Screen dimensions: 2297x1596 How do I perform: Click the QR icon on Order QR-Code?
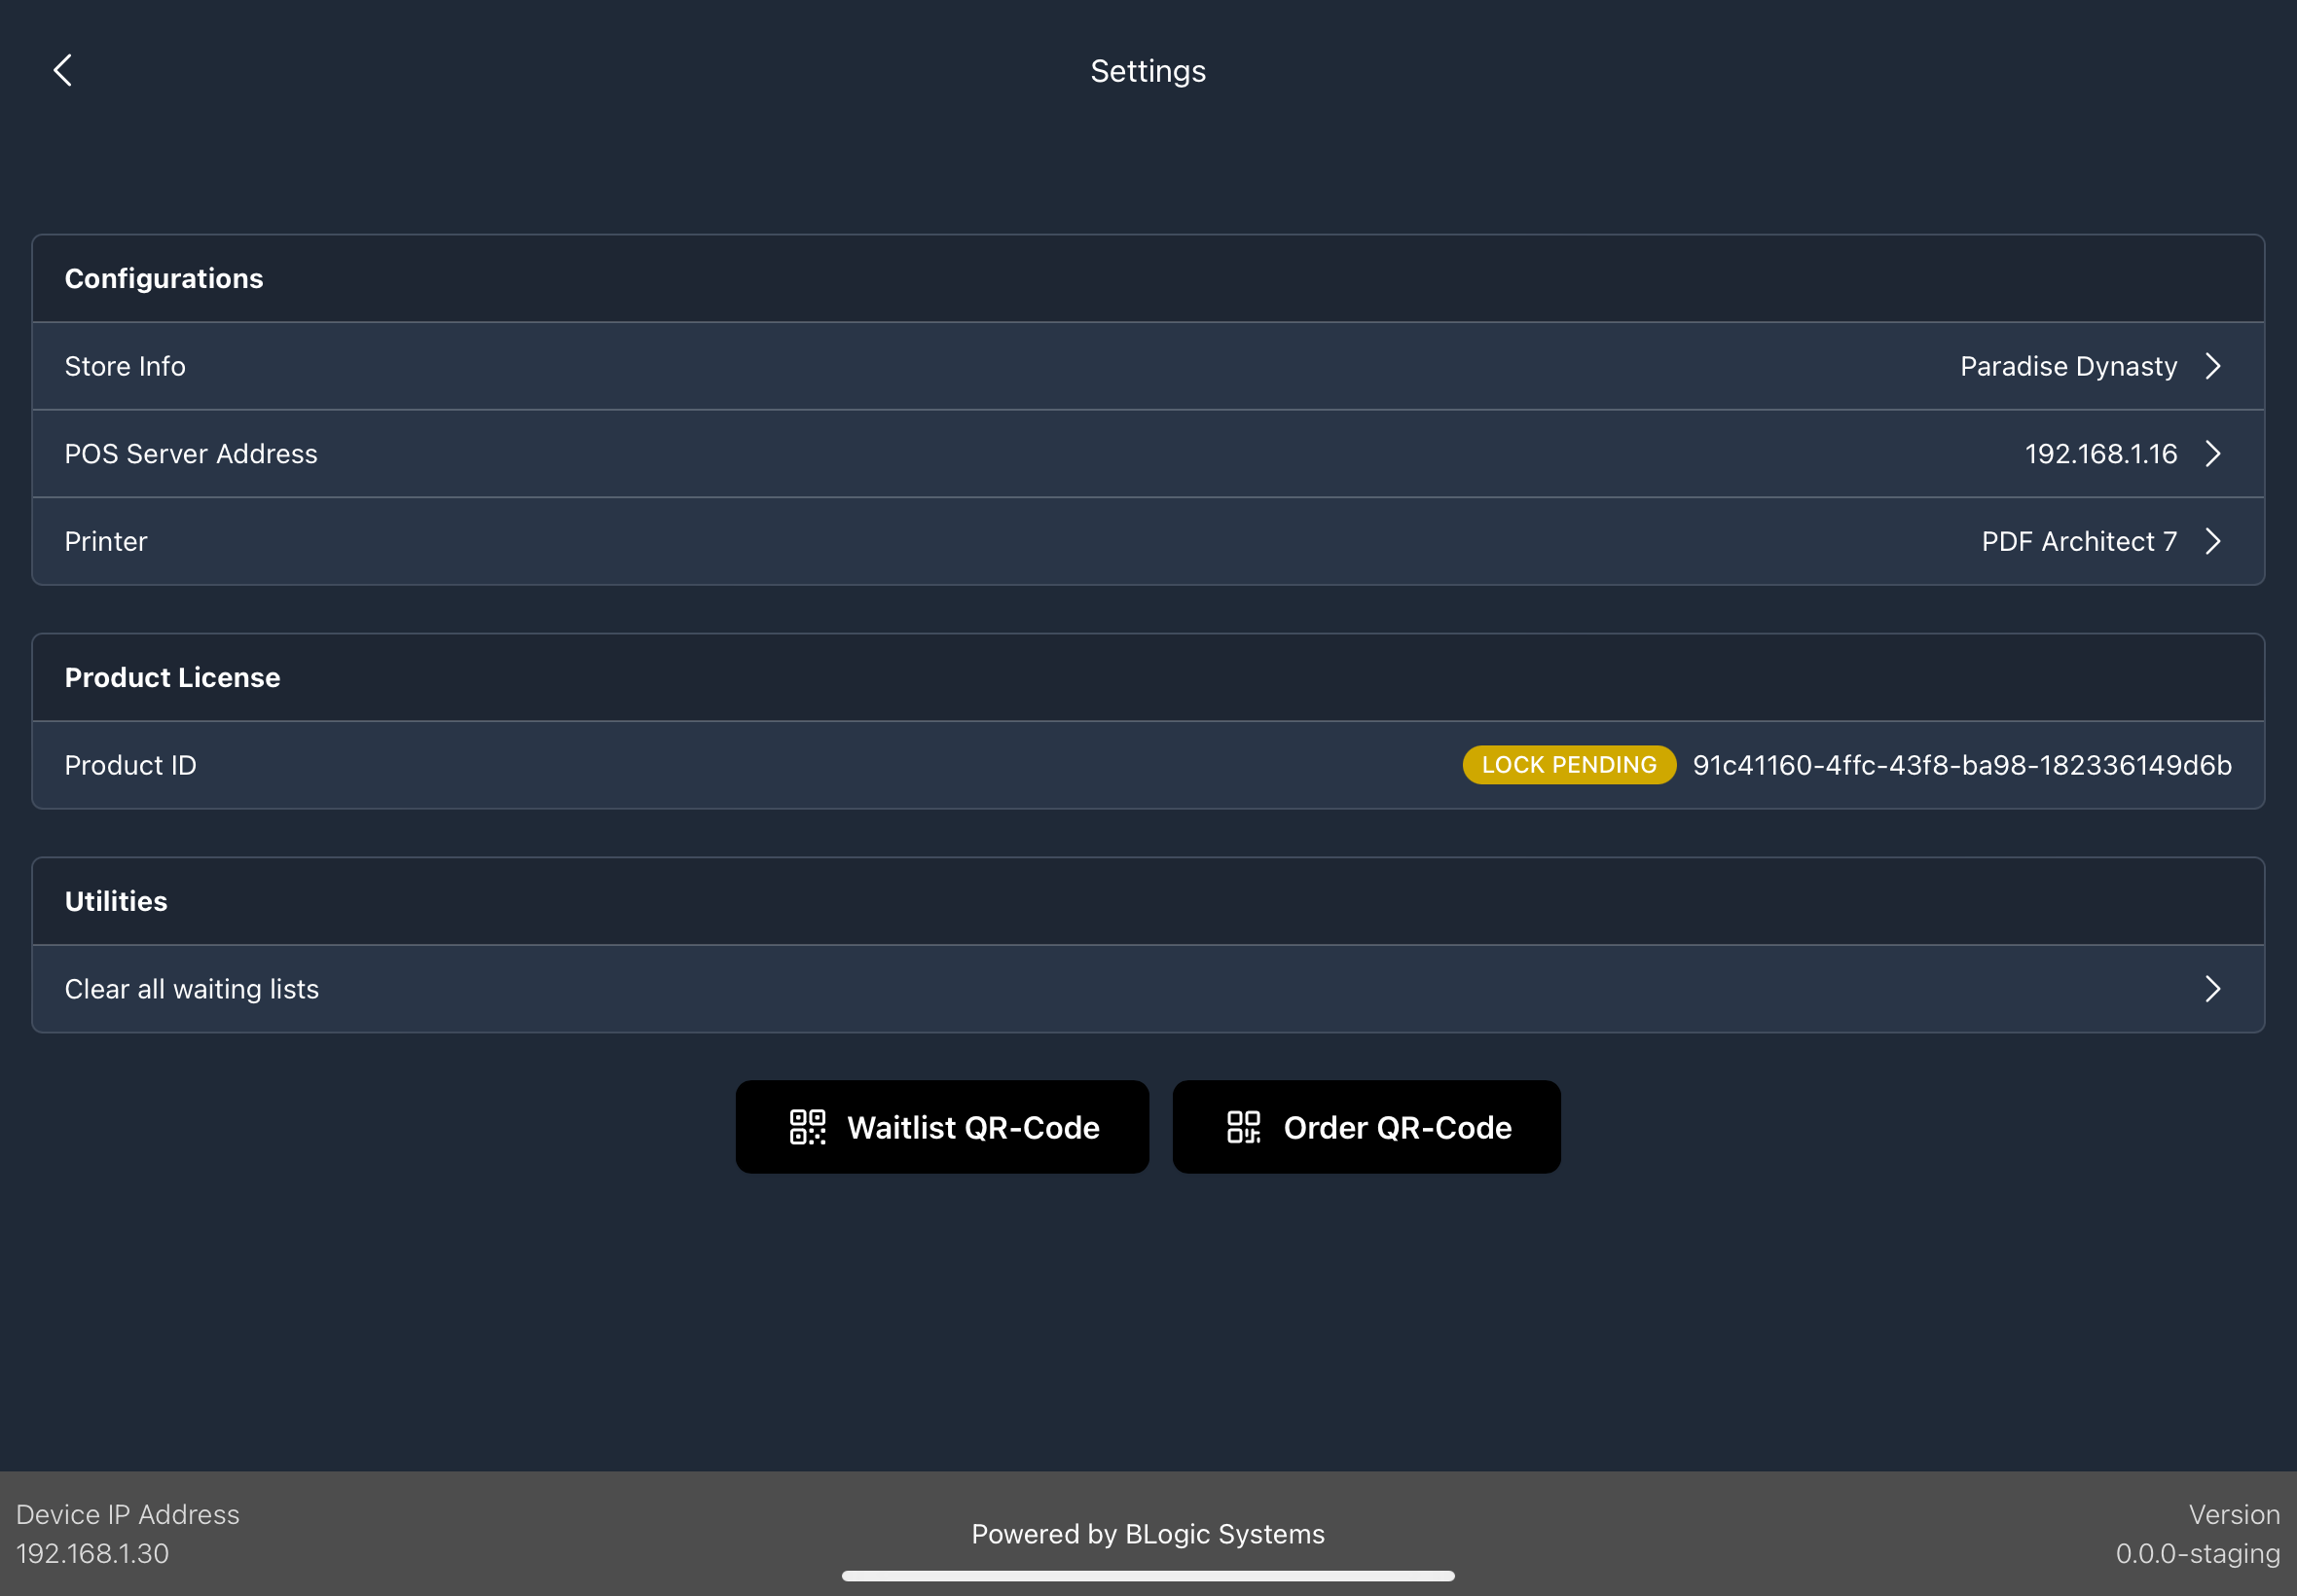[1243, 1127]
